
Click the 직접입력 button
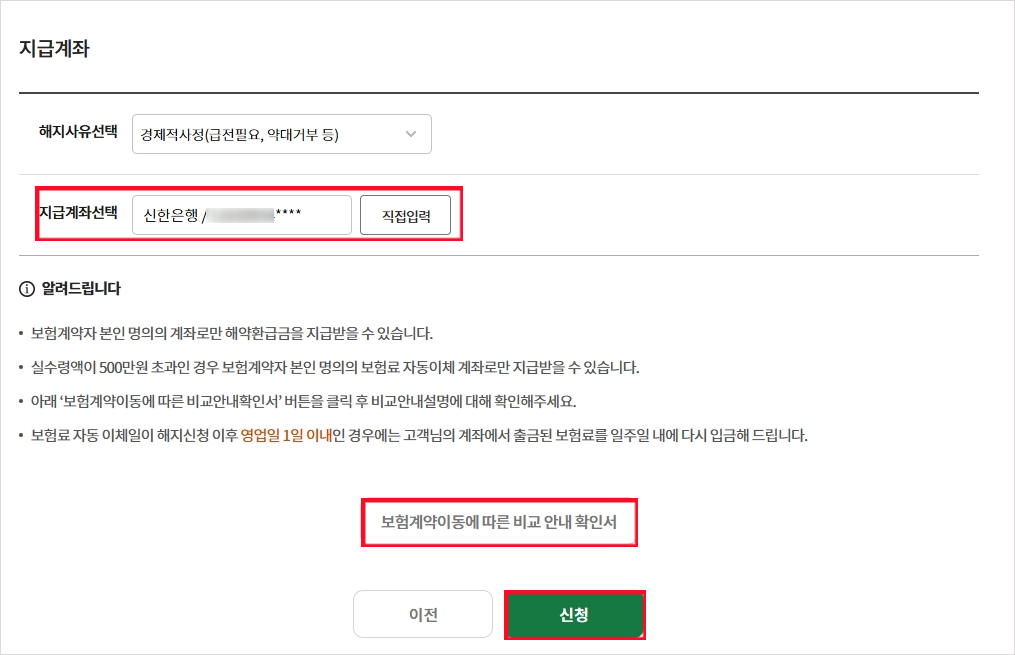coord(406,216)
